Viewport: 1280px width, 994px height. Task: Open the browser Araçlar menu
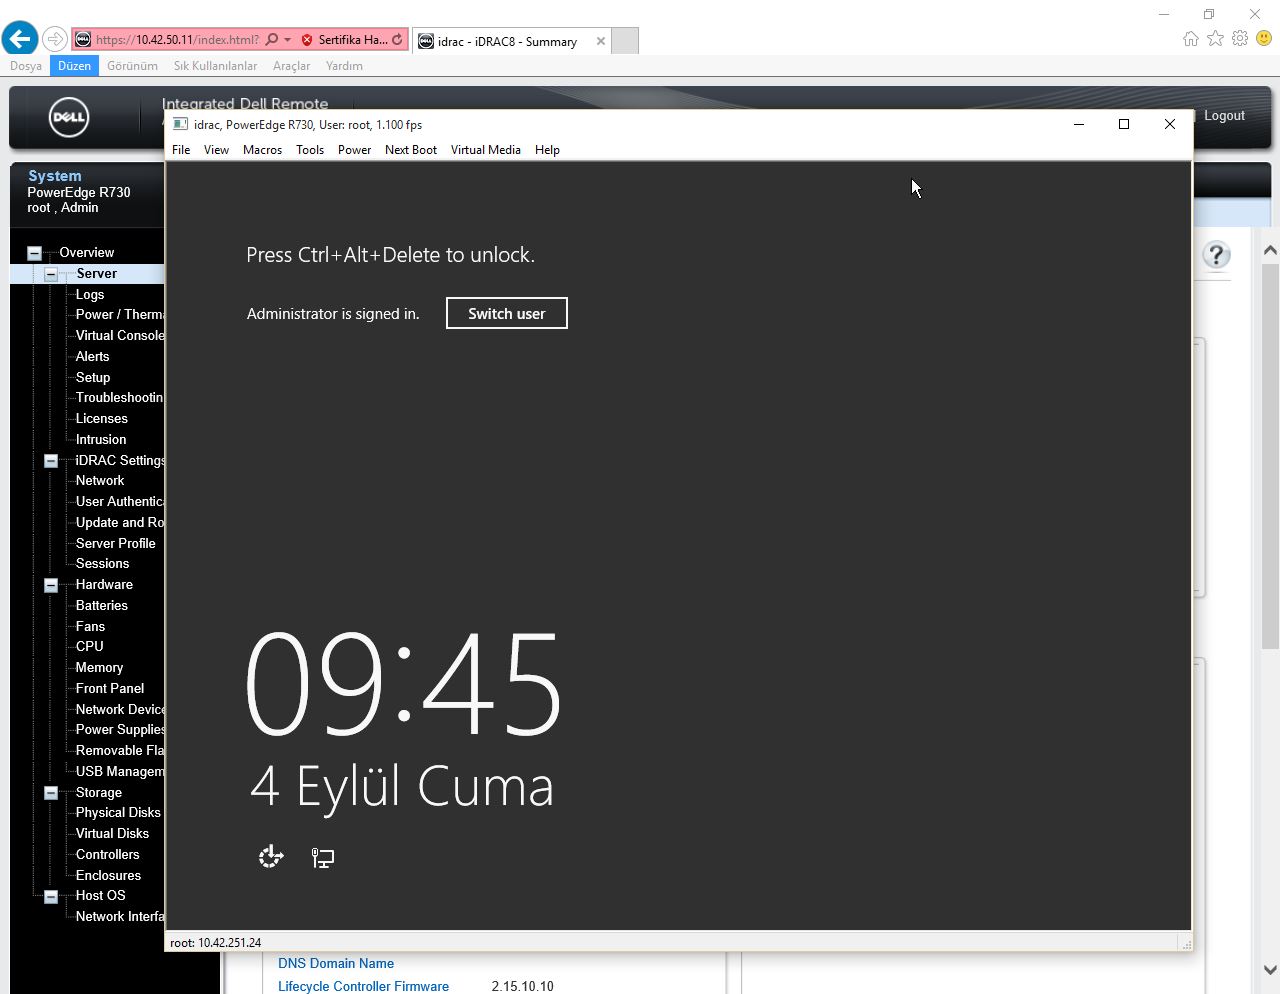point(291,66)
